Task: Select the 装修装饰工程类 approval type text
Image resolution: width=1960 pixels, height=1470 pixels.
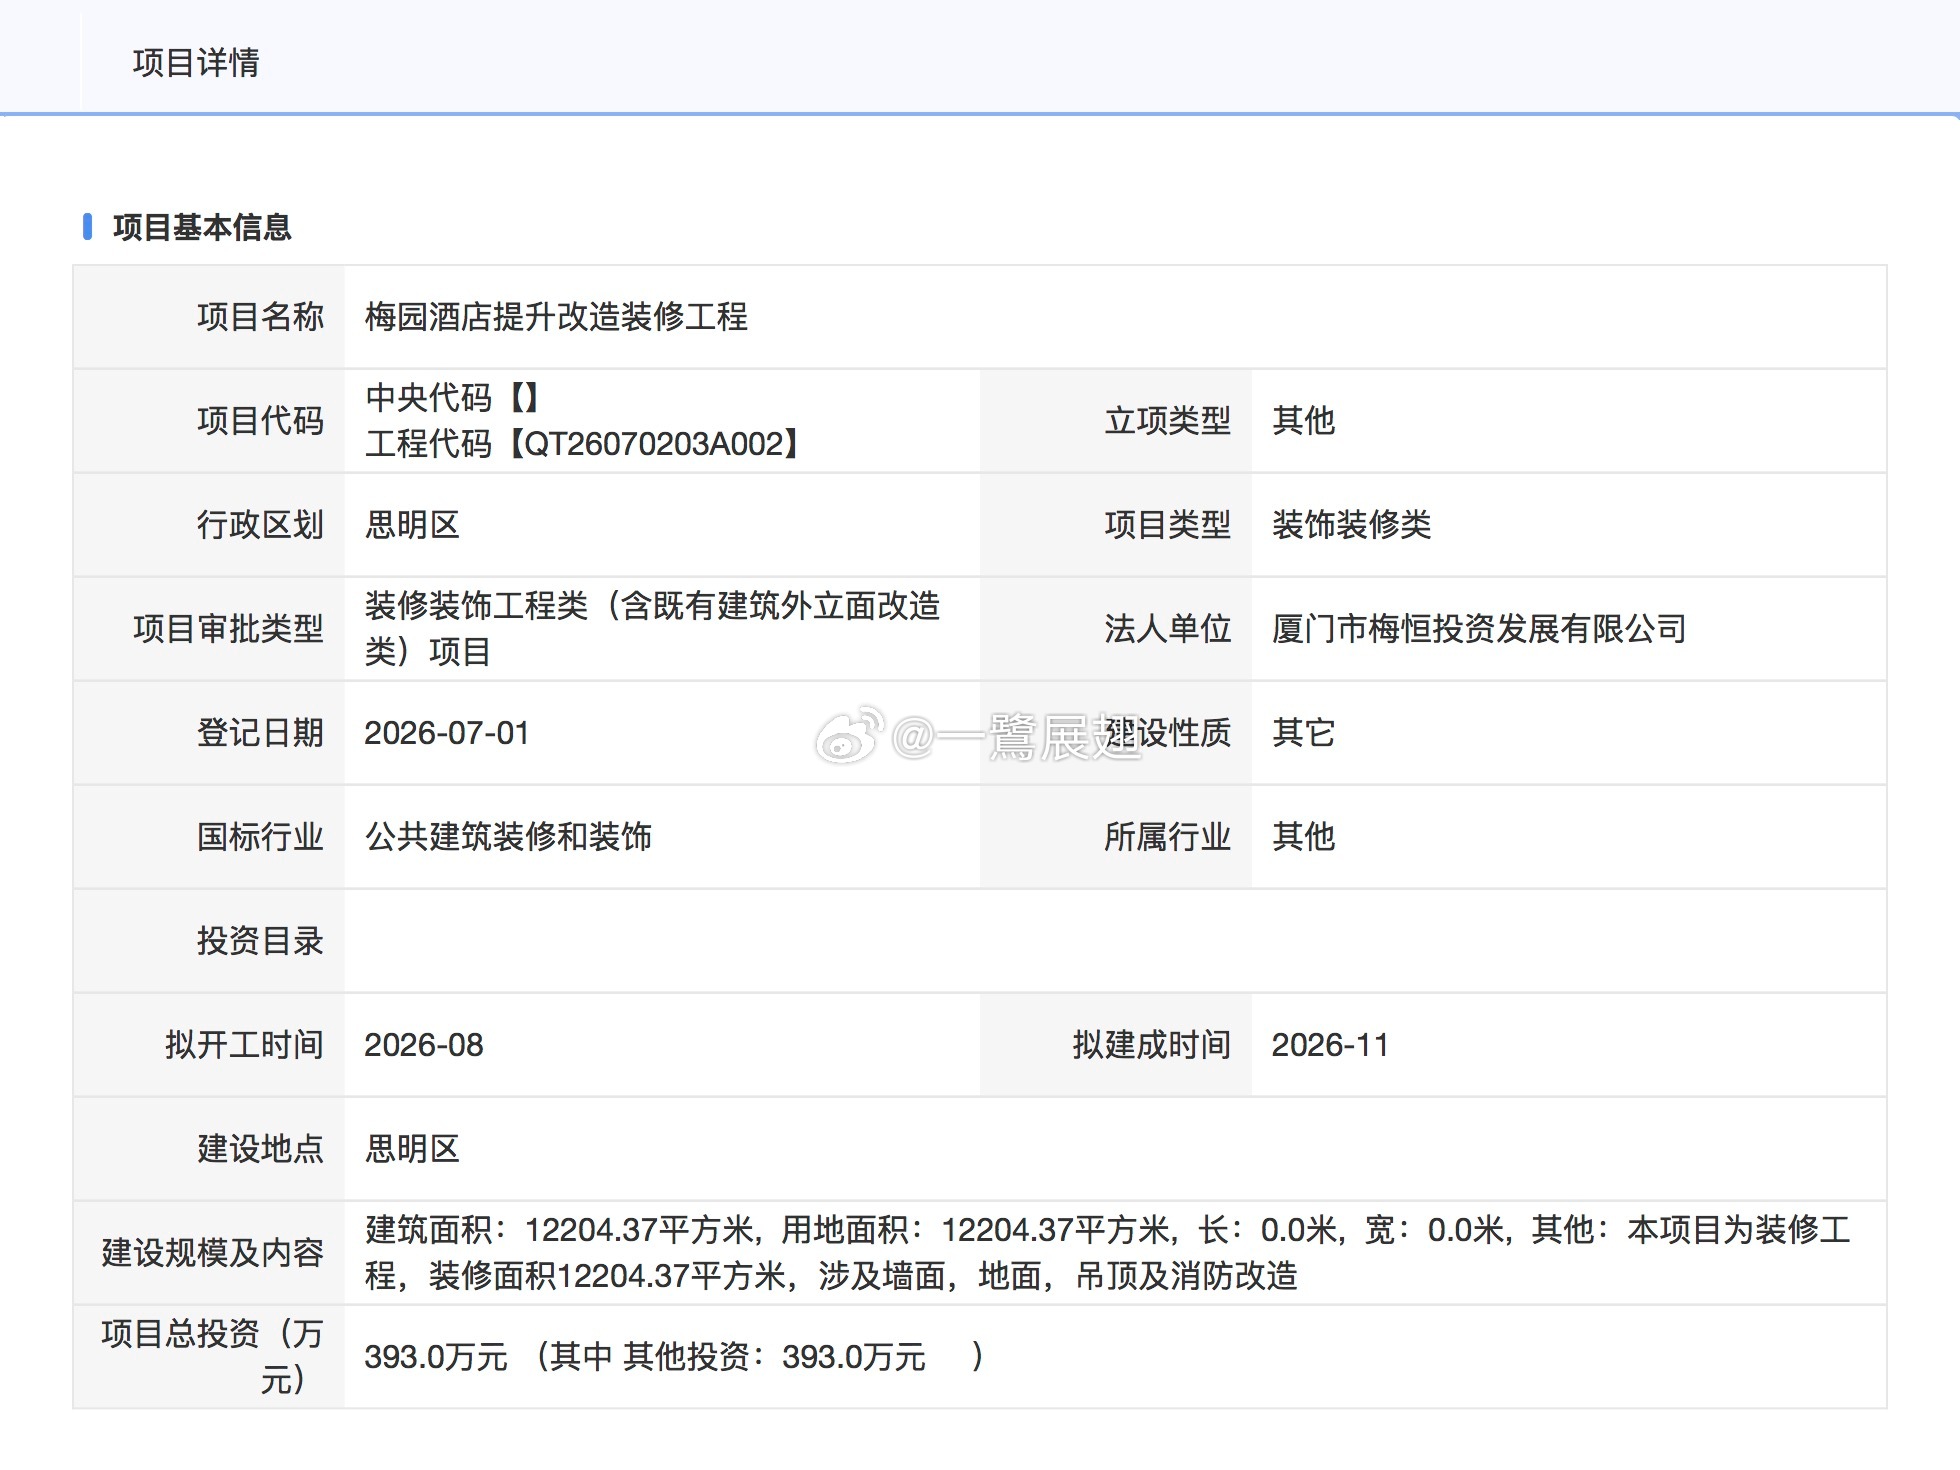Action: tap(652, 629)
